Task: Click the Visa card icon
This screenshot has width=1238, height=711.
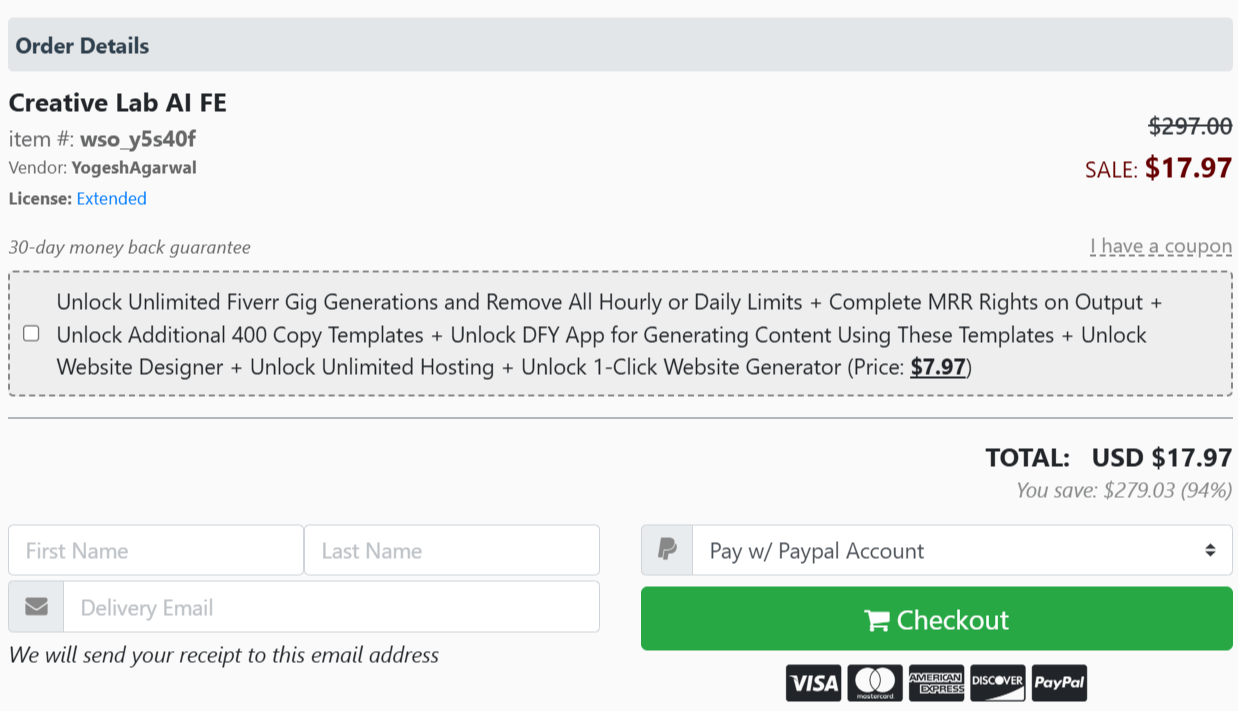Action: tap(813, 683)
